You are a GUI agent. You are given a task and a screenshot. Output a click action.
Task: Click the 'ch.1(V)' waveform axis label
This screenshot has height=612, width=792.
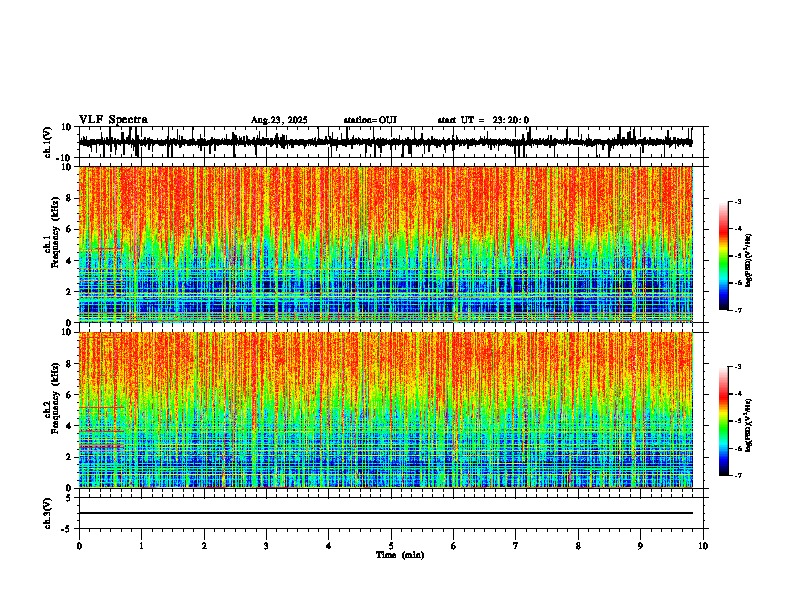click(x=48, y=142)
